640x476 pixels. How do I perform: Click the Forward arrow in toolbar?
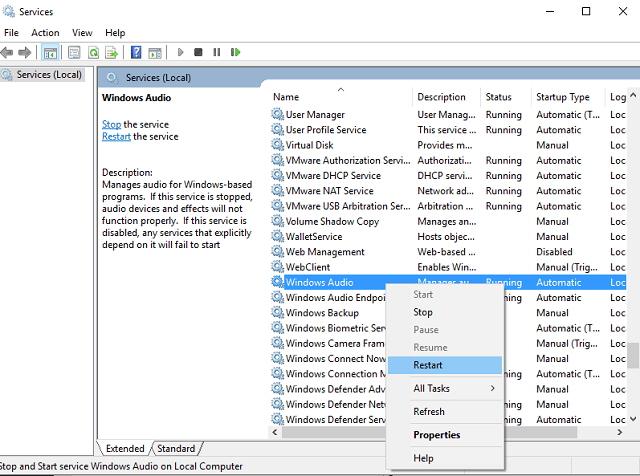pyautogui.click(x=25, y=52)
